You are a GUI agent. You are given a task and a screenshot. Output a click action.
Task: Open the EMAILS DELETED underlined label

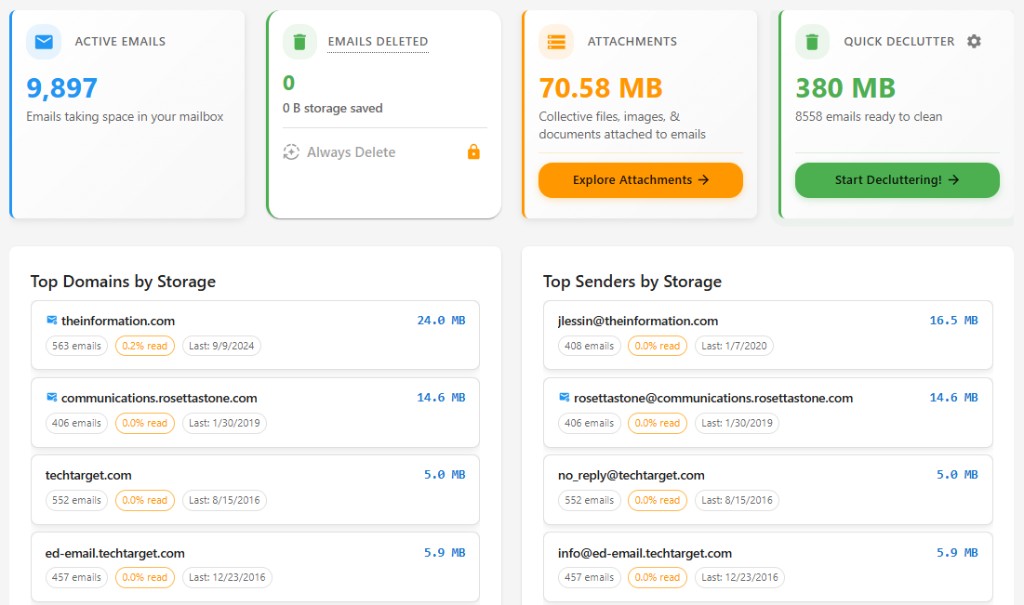[x=378, y=41]
